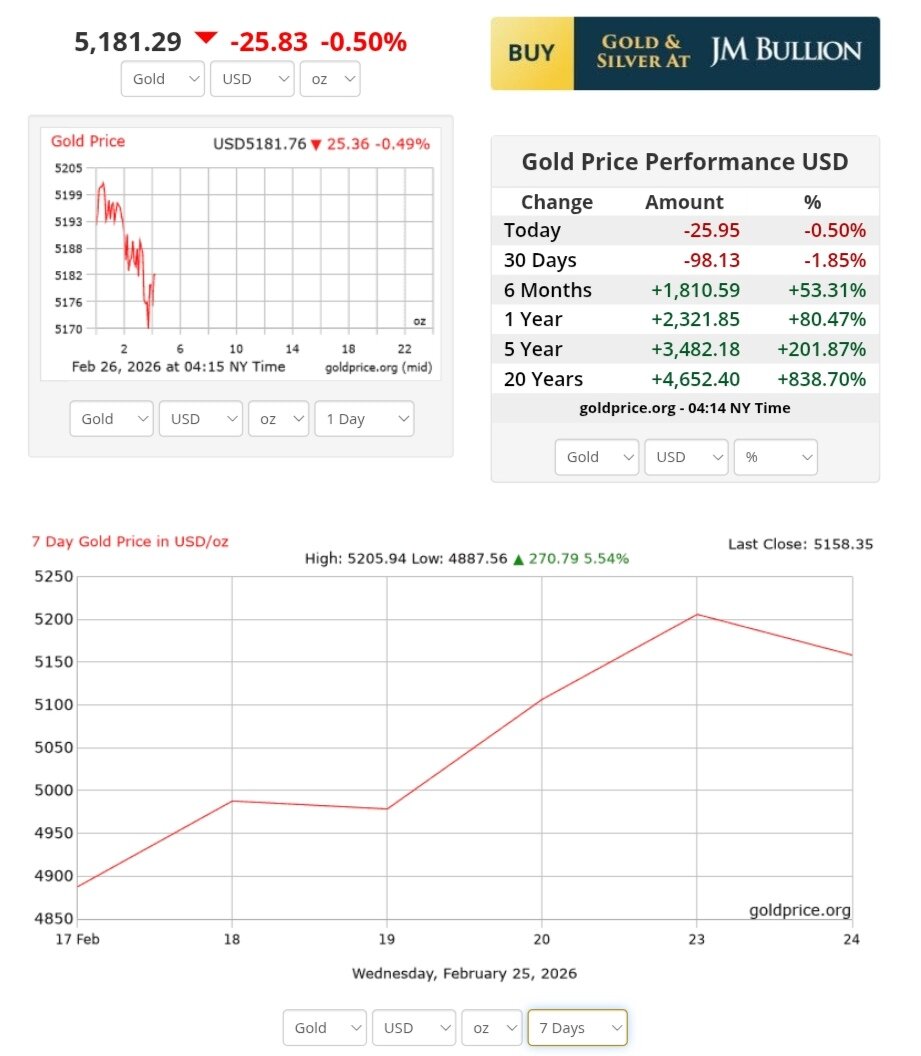Click the green up triangle above 7 Day chart
The image size is (921, 1056).
(518, 559)
